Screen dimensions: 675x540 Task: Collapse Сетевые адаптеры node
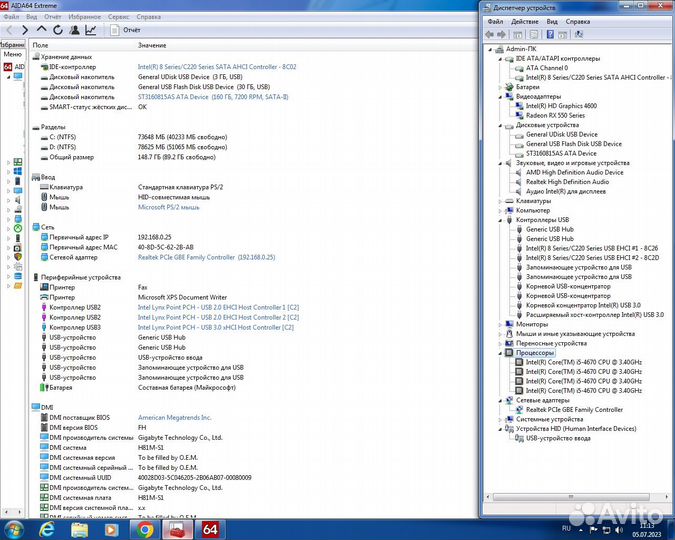500,400
